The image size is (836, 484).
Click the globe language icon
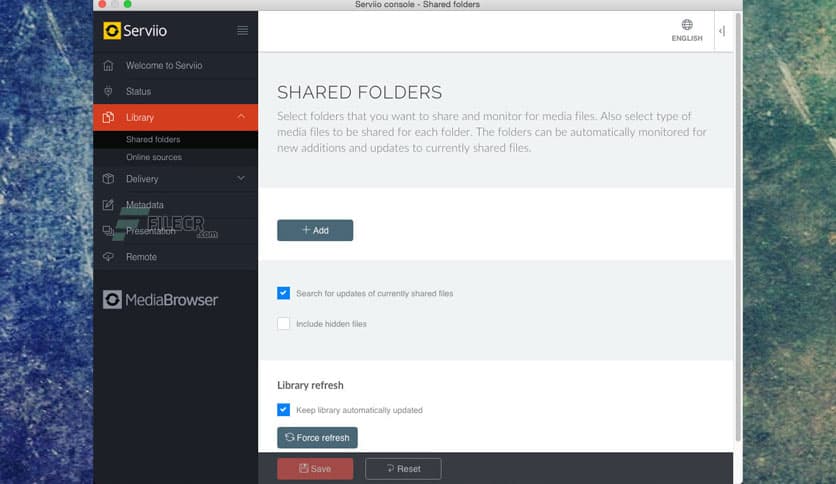pos(687,25)
